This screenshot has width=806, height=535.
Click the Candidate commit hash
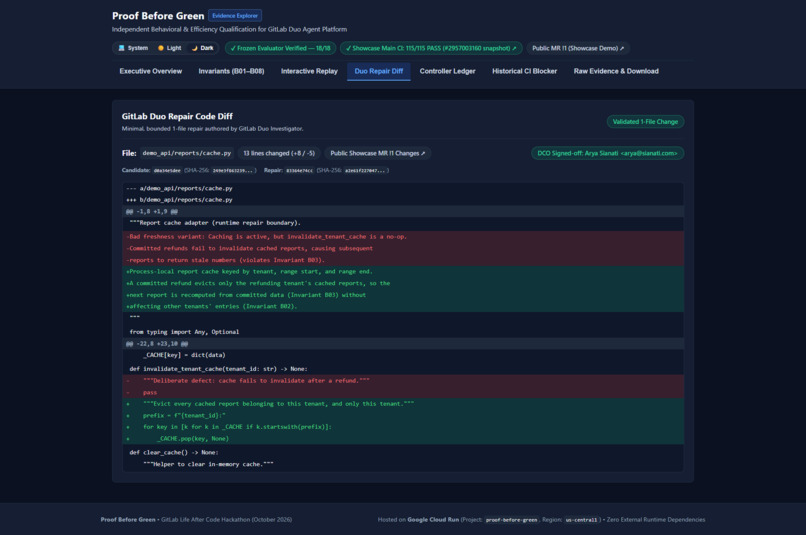pyautogui.click(x=167, y=171)
